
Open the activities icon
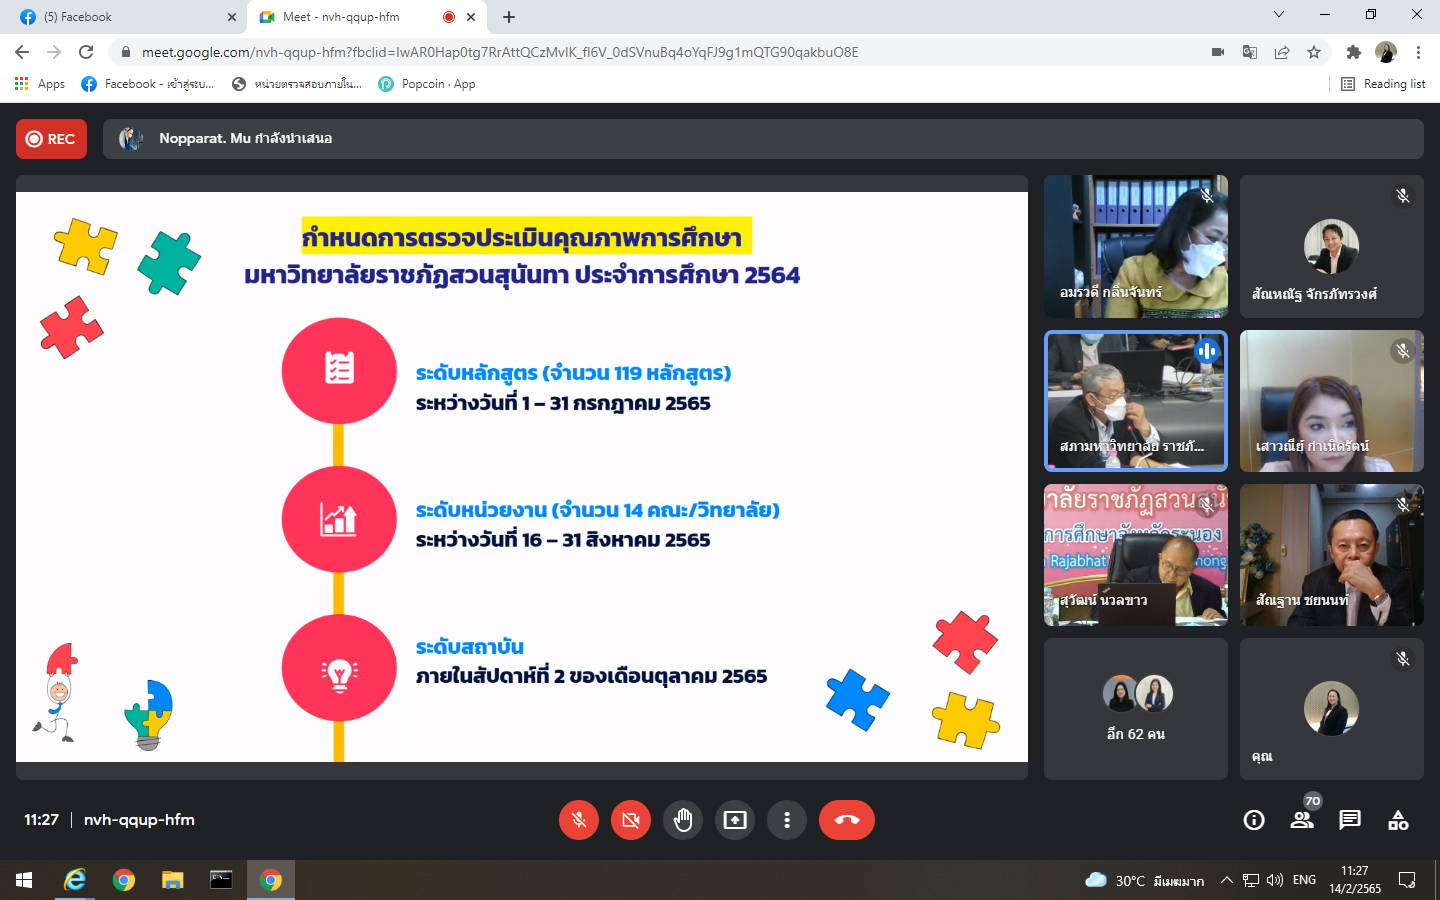click(1398, 820)
